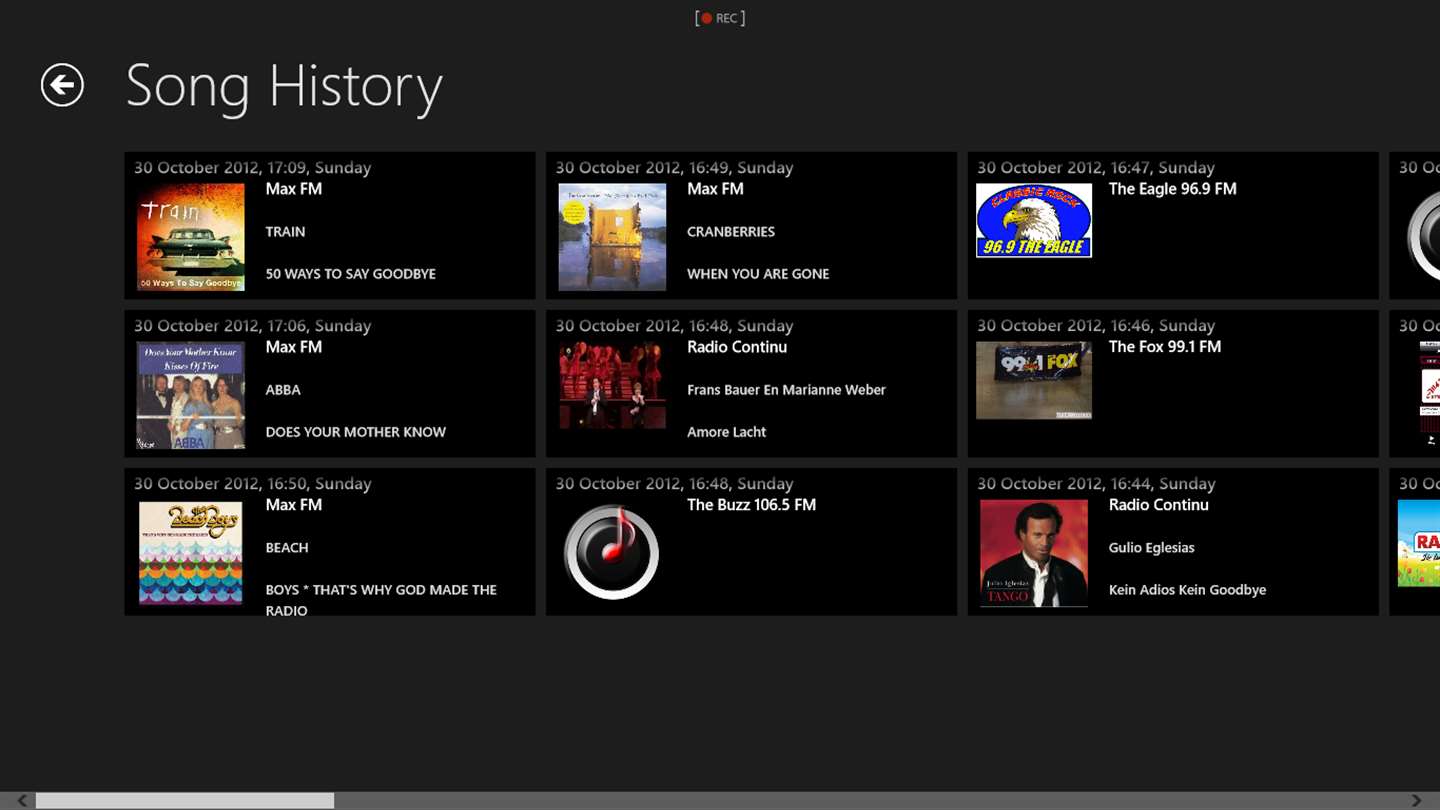The image size is (1440, 810).
Task: Select the 'Kein Adios Kein Goodbye' song title
Action: click(1188, 590)
